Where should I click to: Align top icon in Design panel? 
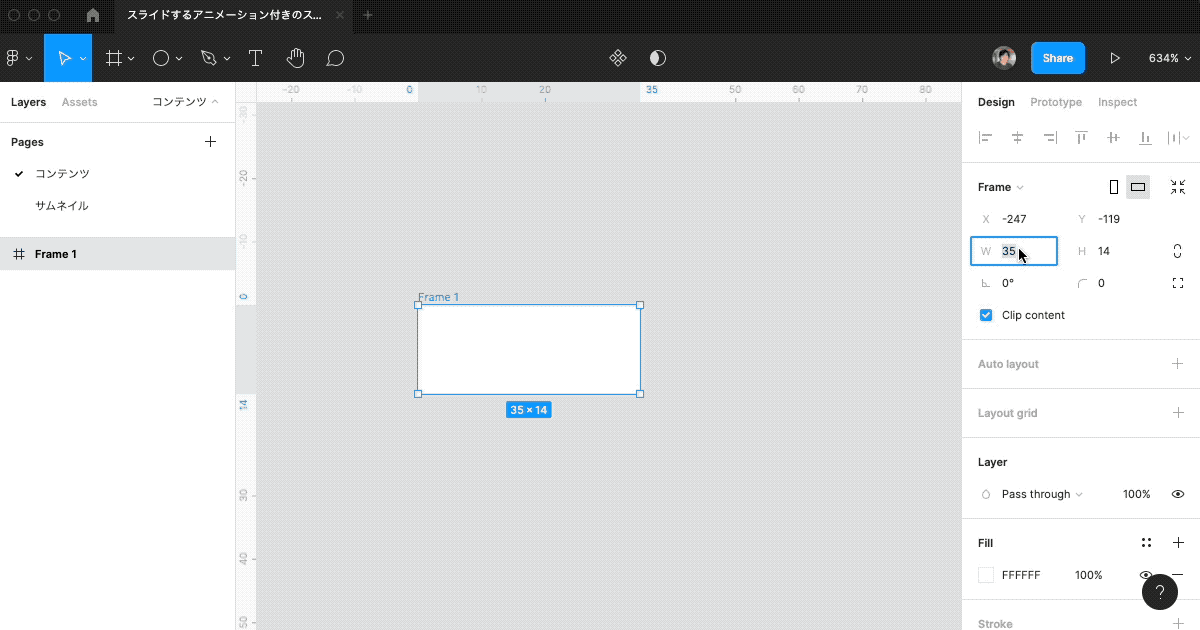pos(1081,138)
